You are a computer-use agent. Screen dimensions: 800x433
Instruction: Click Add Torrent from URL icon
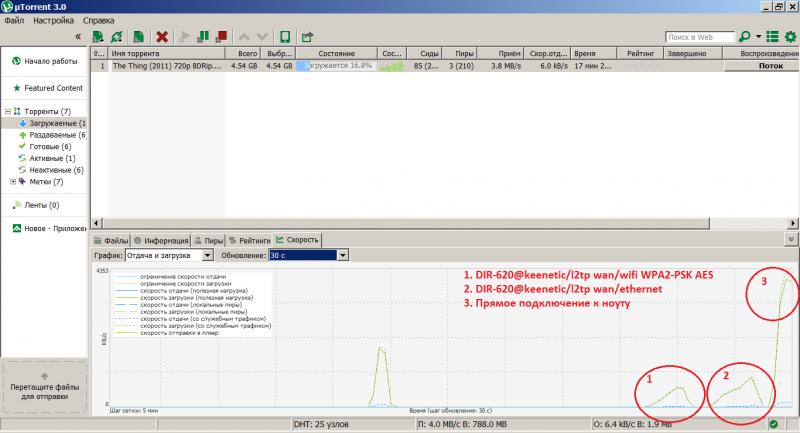click(x=117, y=37)
